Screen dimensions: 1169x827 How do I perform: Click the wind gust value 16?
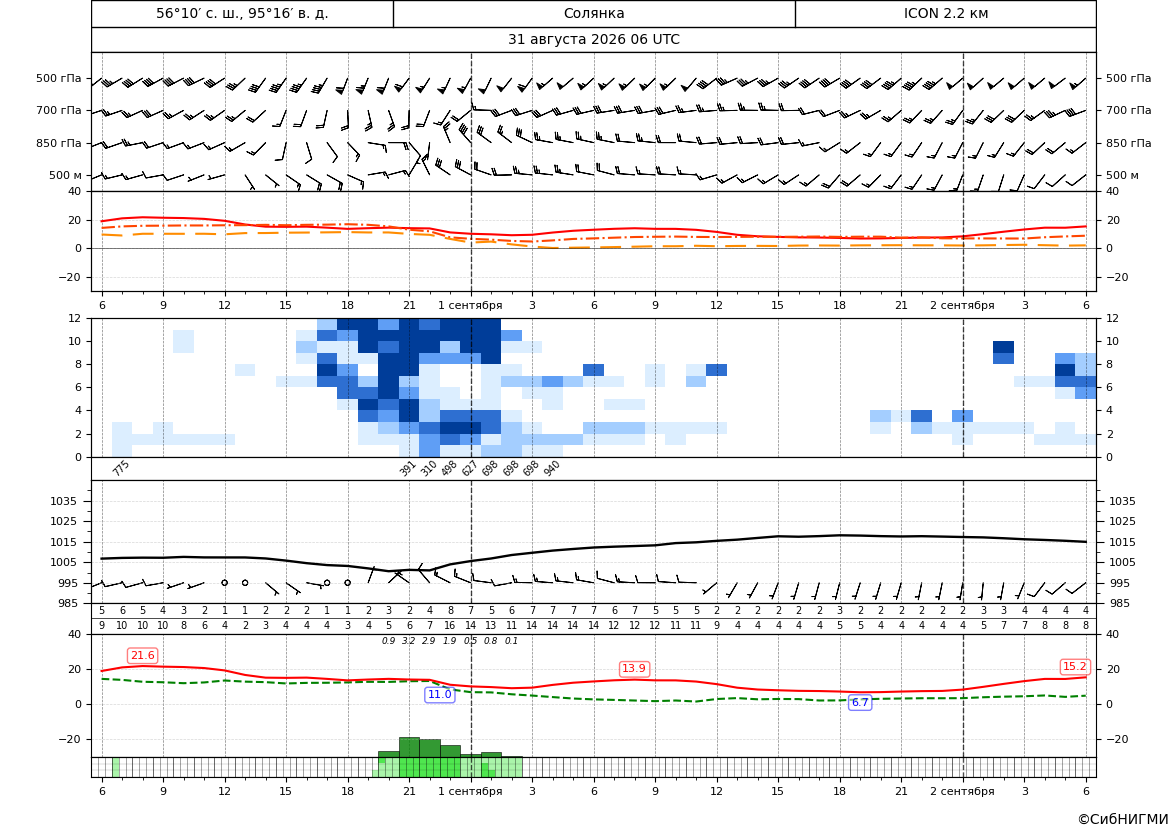tap(450, 626)
